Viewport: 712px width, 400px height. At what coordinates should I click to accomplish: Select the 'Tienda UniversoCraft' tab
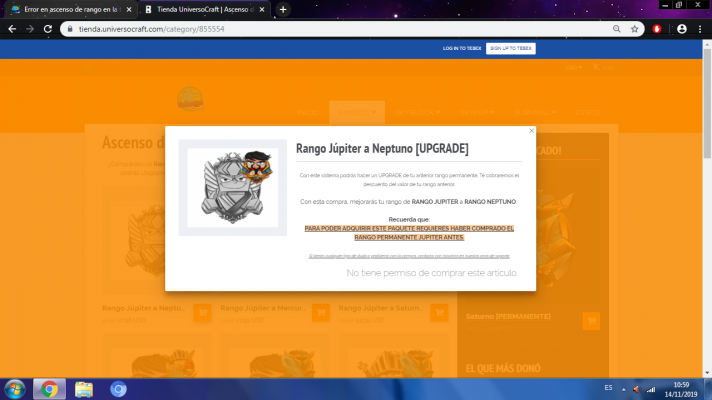(x=204, y=10)
